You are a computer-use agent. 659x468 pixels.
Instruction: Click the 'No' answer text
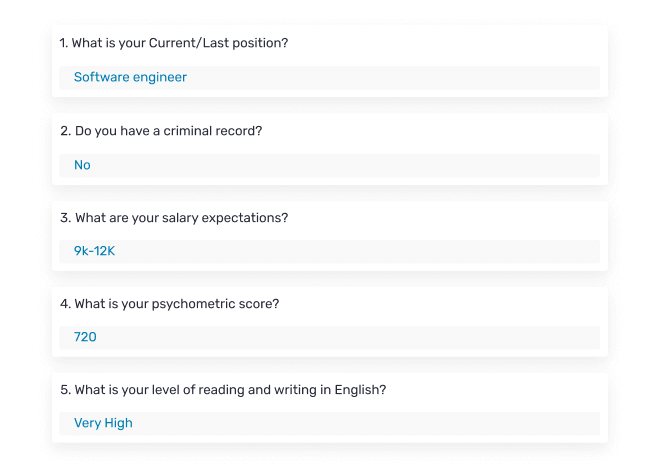(82, 165)
